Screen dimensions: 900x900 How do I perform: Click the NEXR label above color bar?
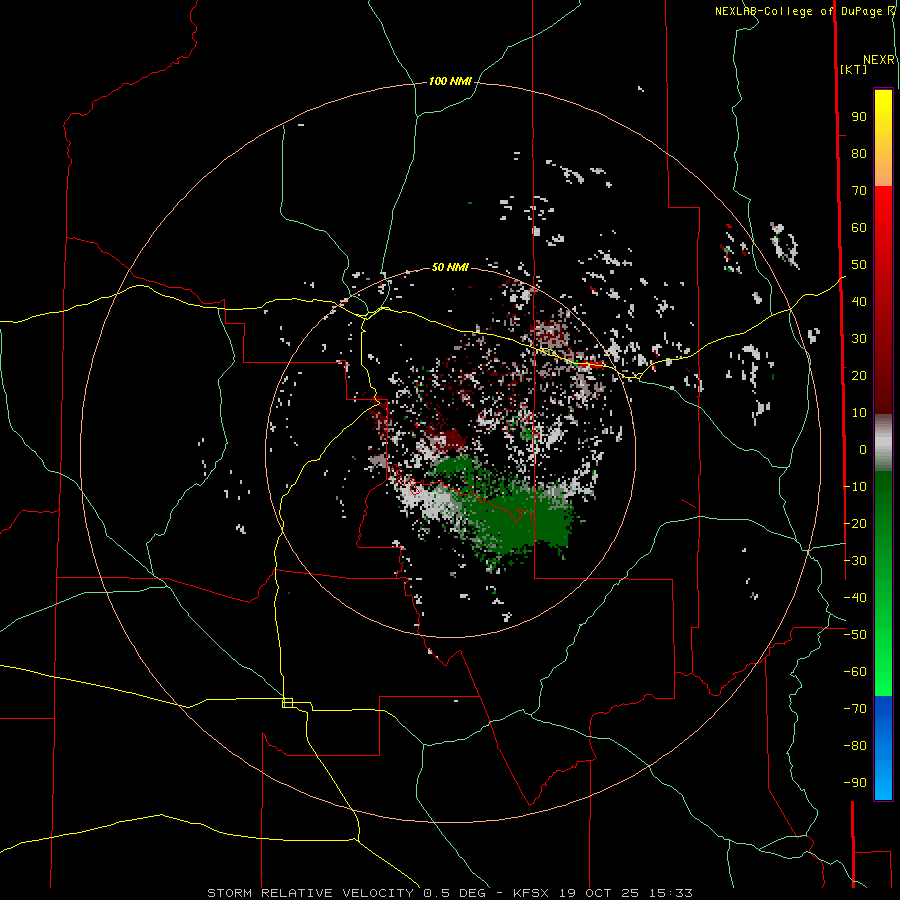pos(879,60)
